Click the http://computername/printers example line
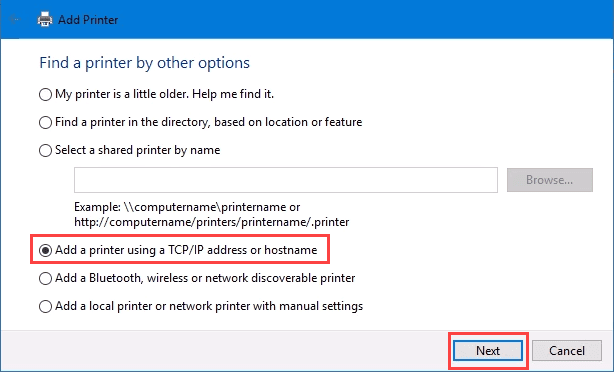 coord(211,222)
